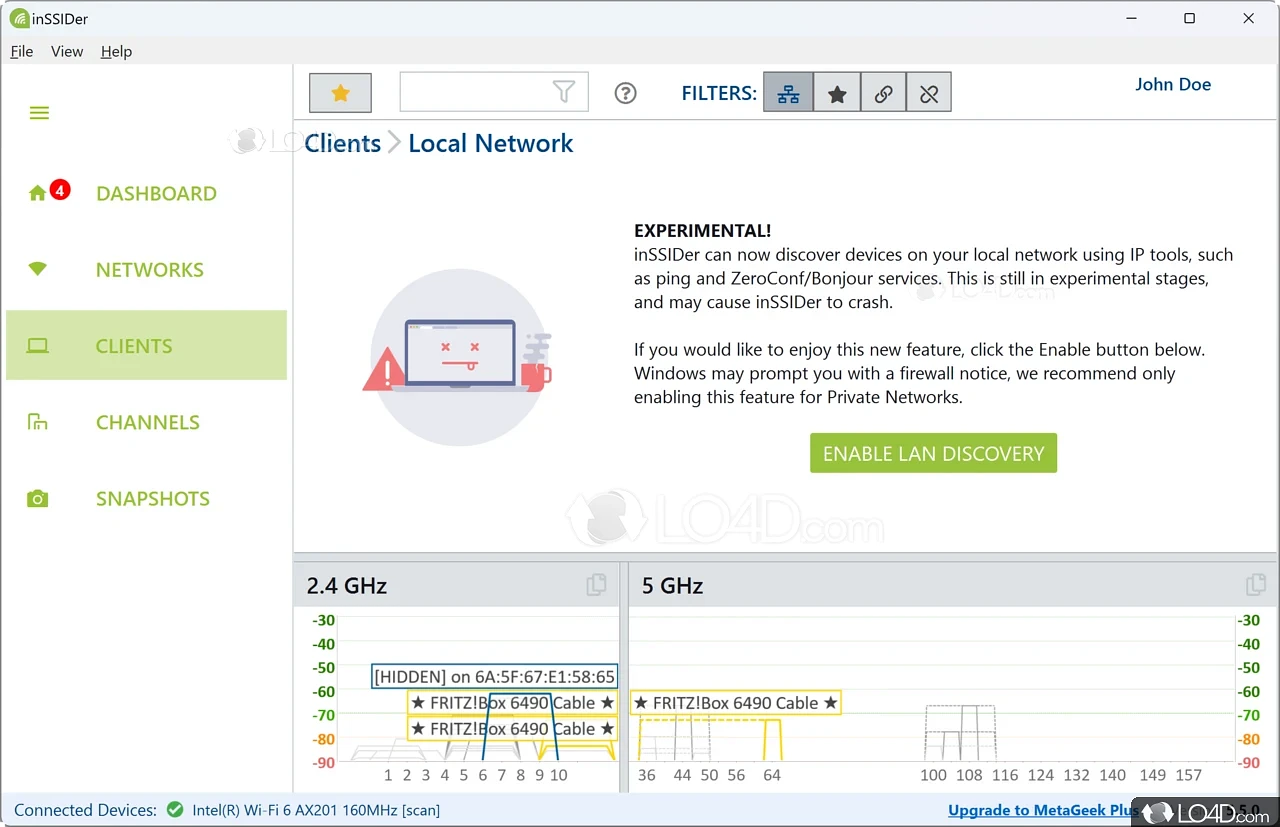The height and width of the screenshot is (827, 1280).
Task: Toggle the starred filter
Action: point(837,93)
